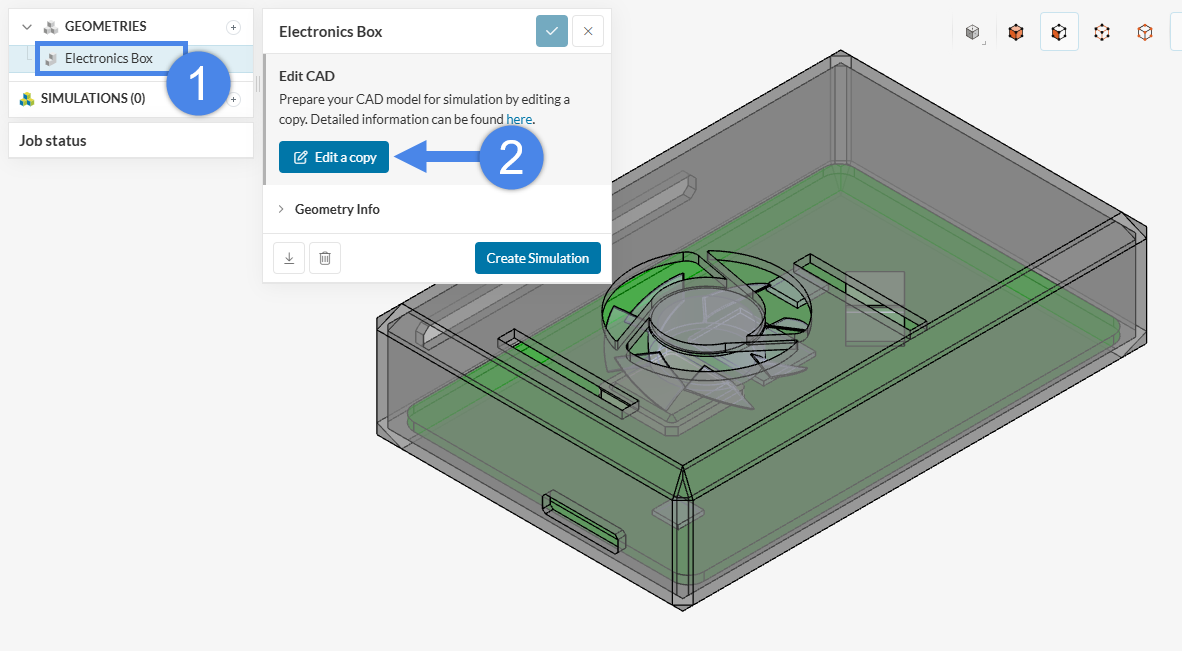The height and width of the screenshot is (651, 1182).
Task: Add new geometry with plus icon
Action: (233, 27)
